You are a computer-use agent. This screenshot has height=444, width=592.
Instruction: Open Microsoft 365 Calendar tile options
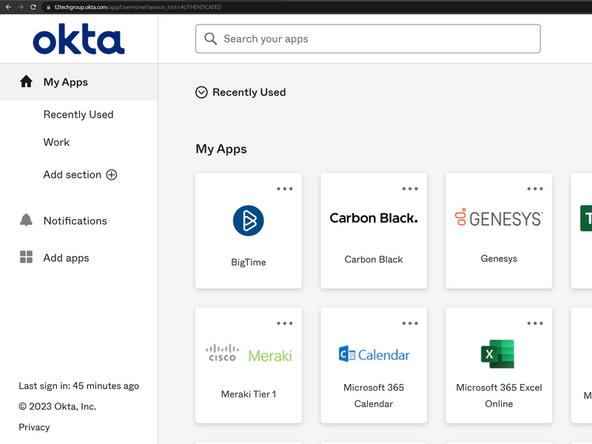(x=410, y=323)
